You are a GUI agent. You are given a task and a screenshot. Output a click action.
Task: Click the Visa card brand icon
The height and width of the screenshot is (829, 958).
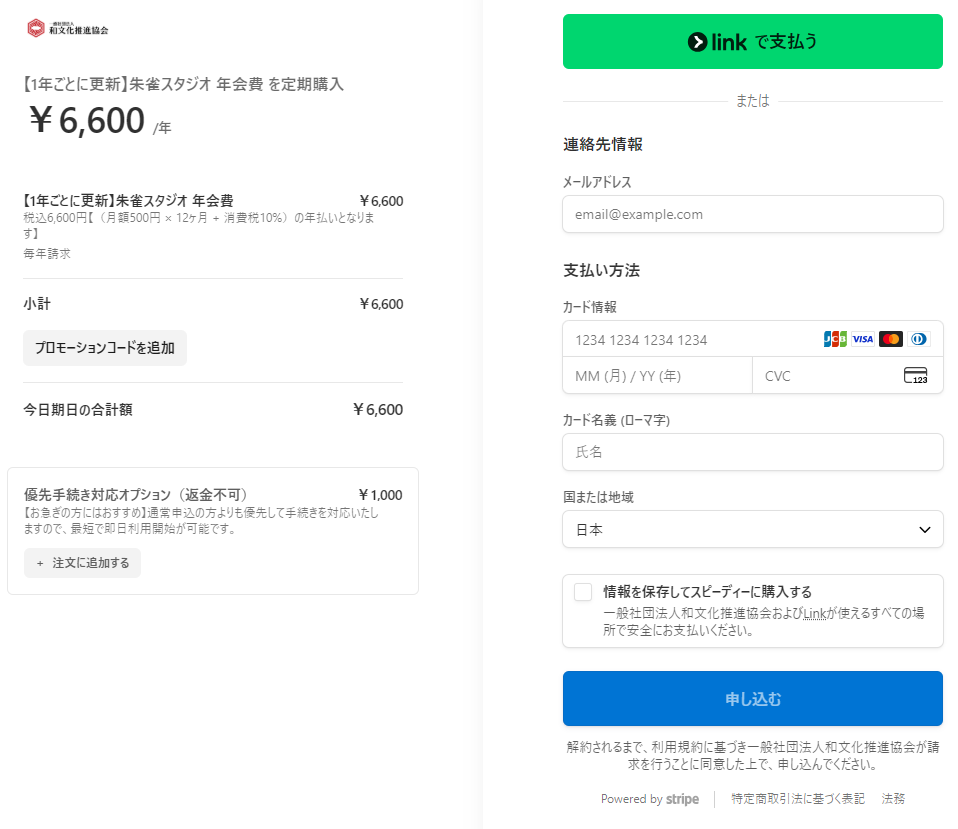coord(862,339)
